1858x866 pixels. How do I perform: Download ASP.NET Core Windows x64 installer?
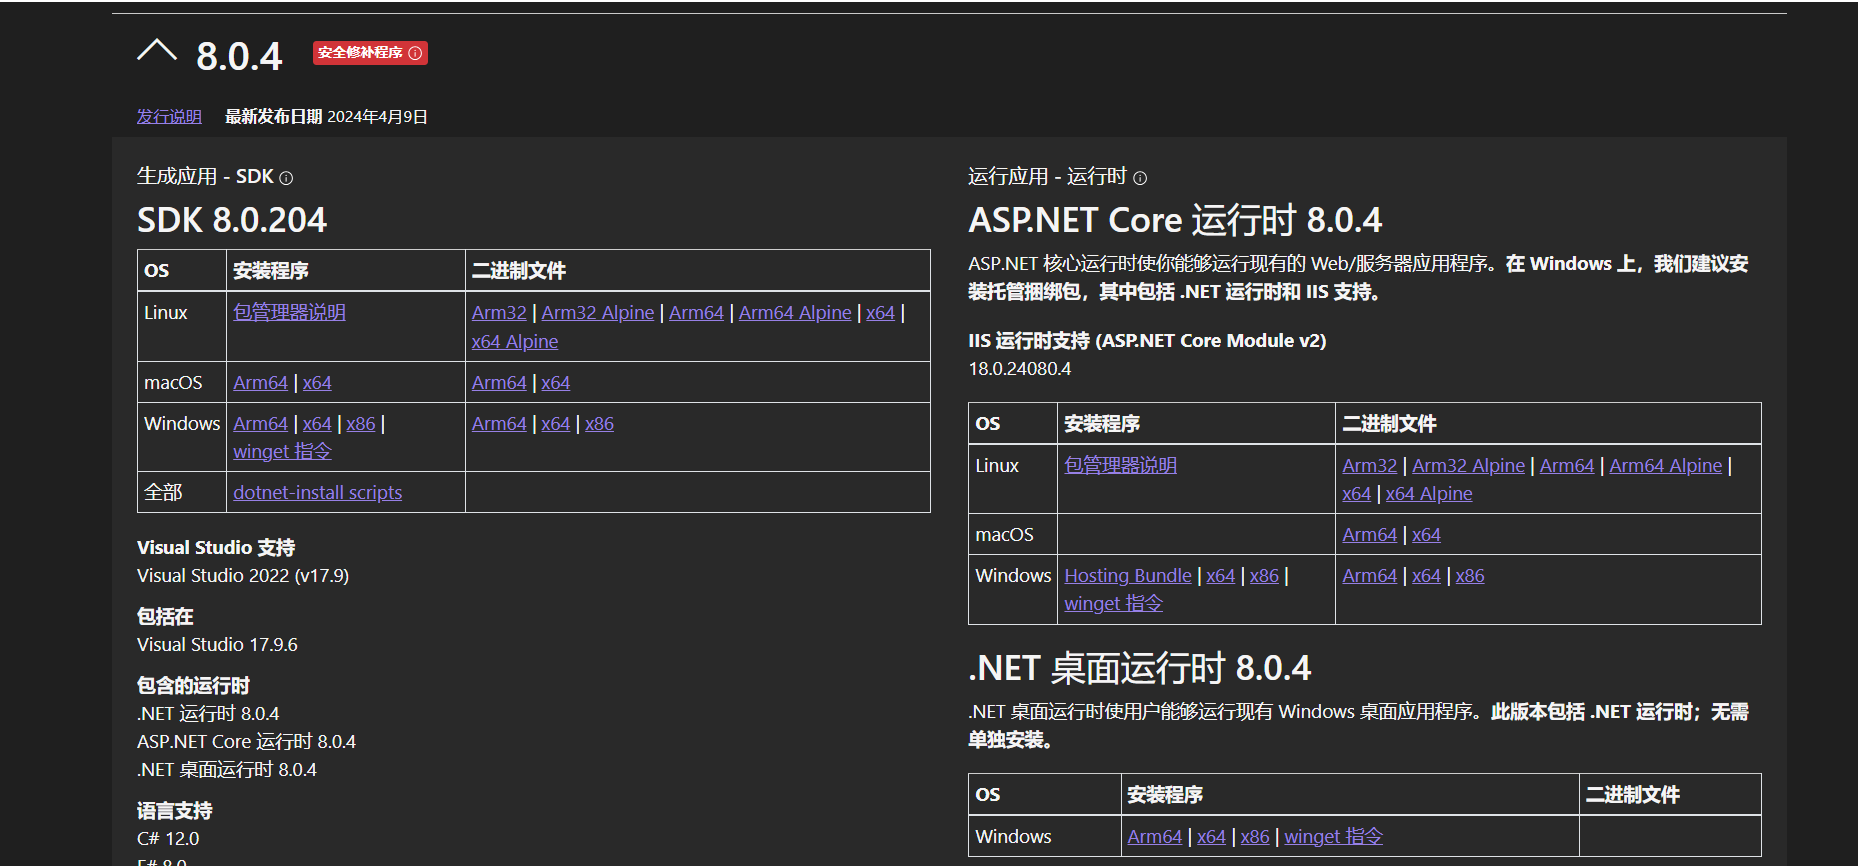click(x=1220, y=575)
